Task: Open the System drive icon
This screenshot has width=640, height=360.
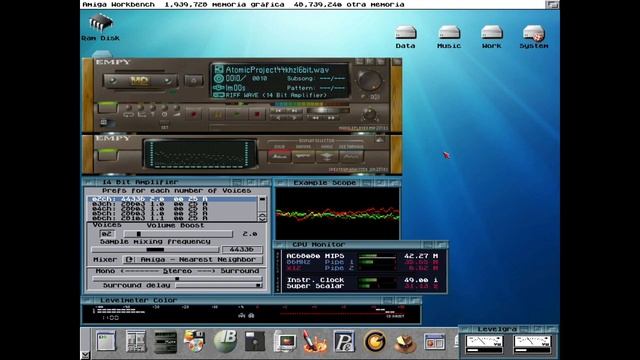Action: click(534, 37)
